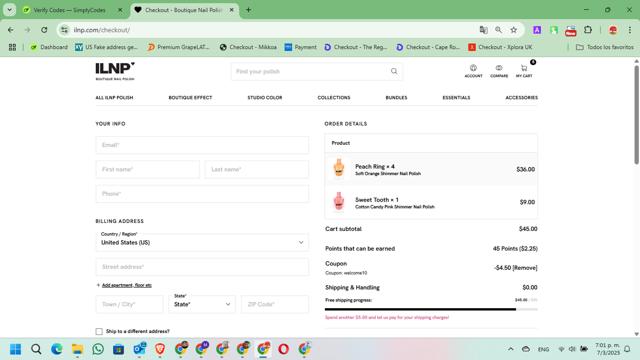Open WhatsApp from the taskbar
The height and width of the screenshot is (360, 640).
[98, 349]
